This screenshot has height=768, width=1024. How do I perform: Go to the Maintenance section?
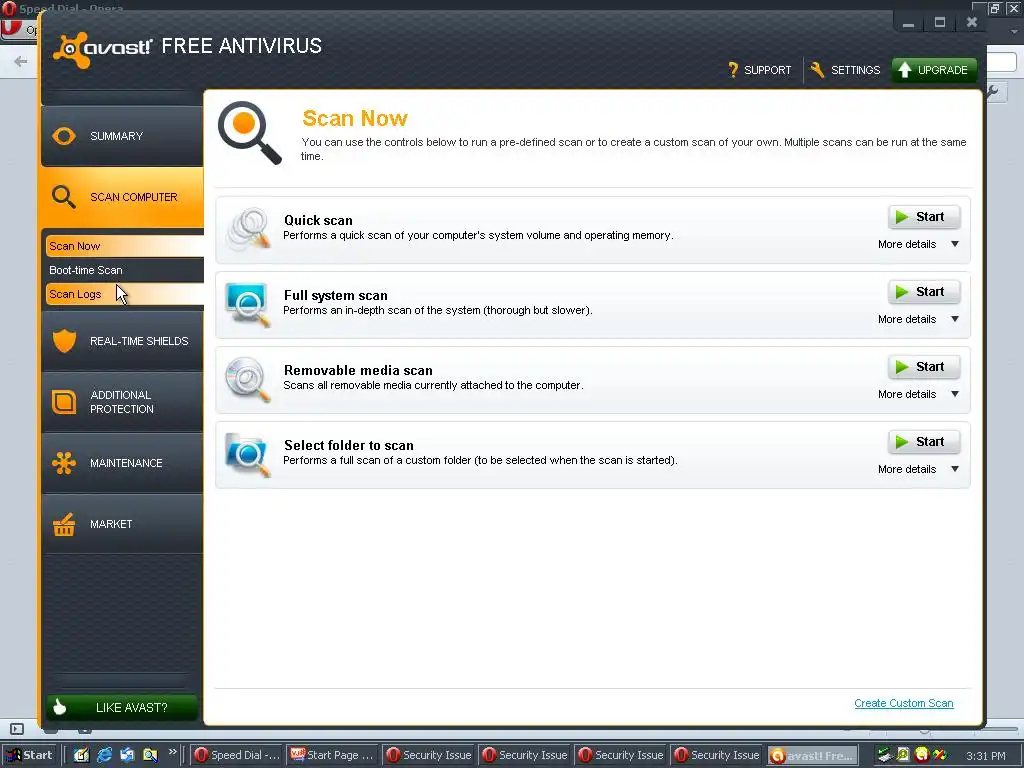(x=122, y=463)
